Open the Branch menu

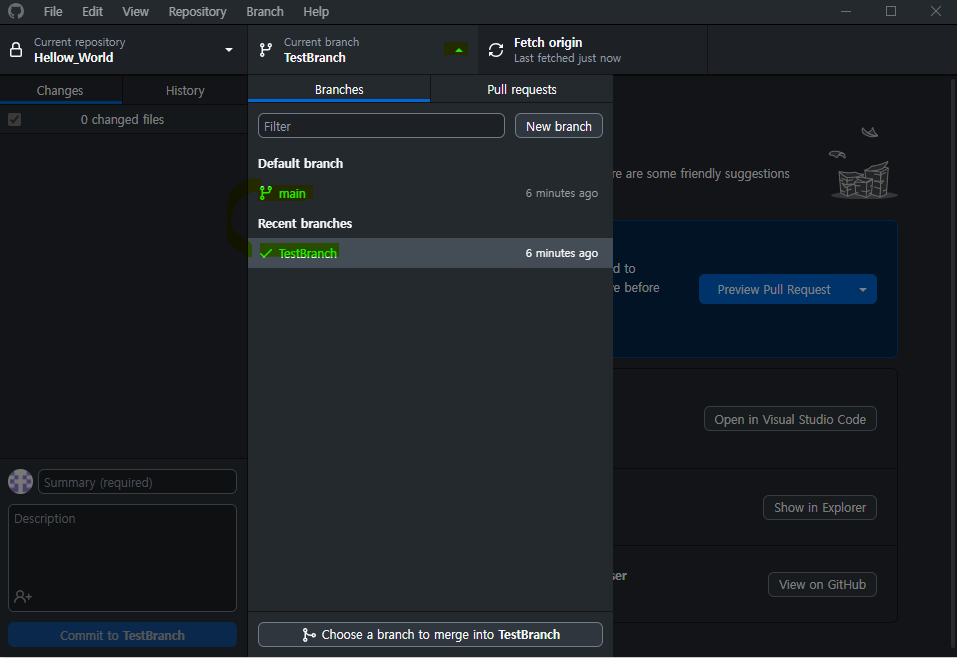click(265, 12)
